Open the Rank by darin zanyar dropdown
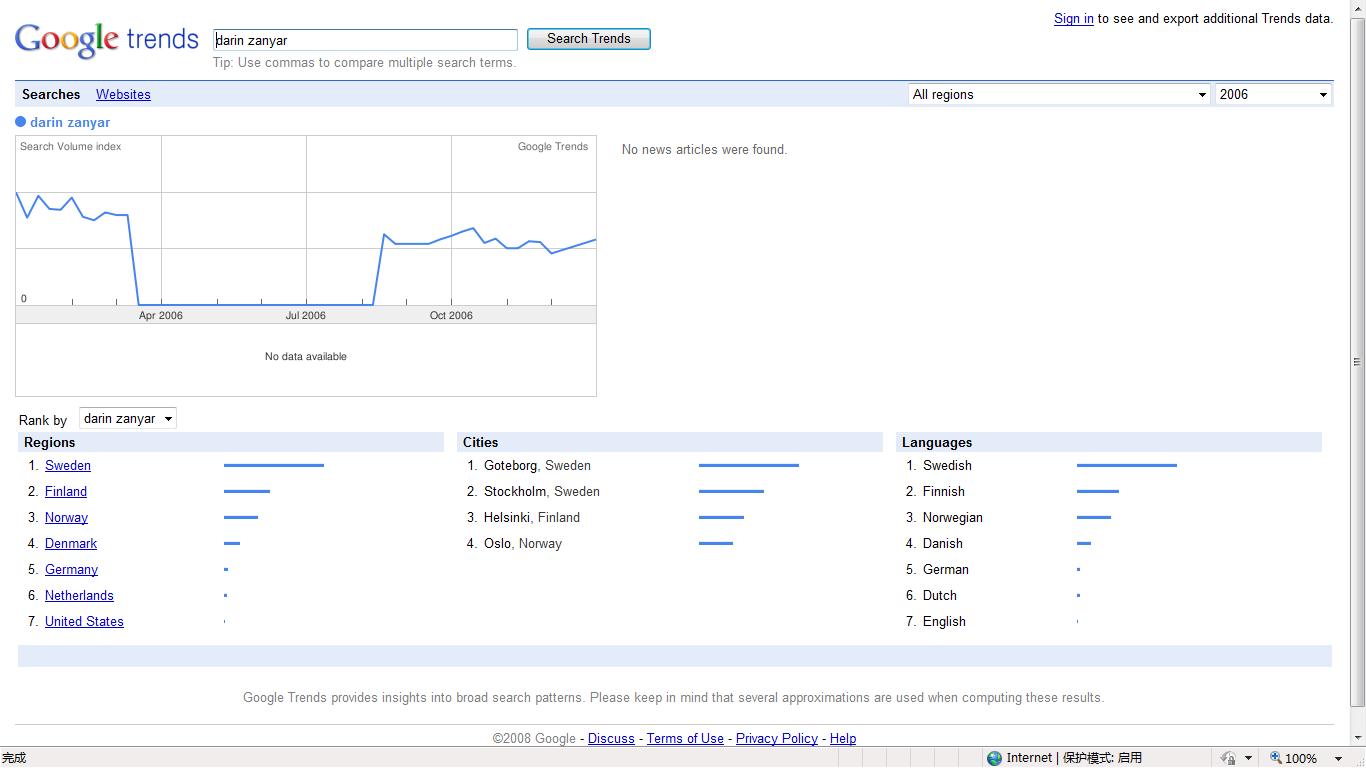 (128, 419)
